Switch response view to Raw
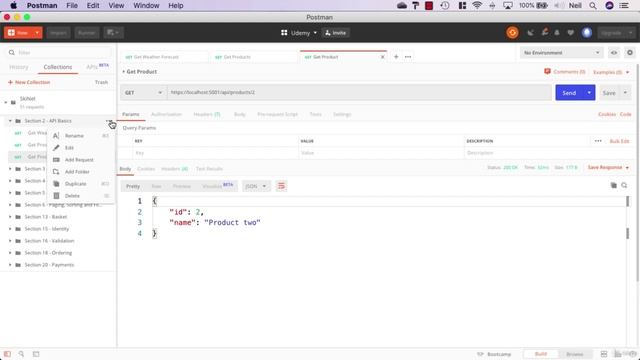This screenshot has width=640, height=360. pyautogui.click(x=156, y=186)
